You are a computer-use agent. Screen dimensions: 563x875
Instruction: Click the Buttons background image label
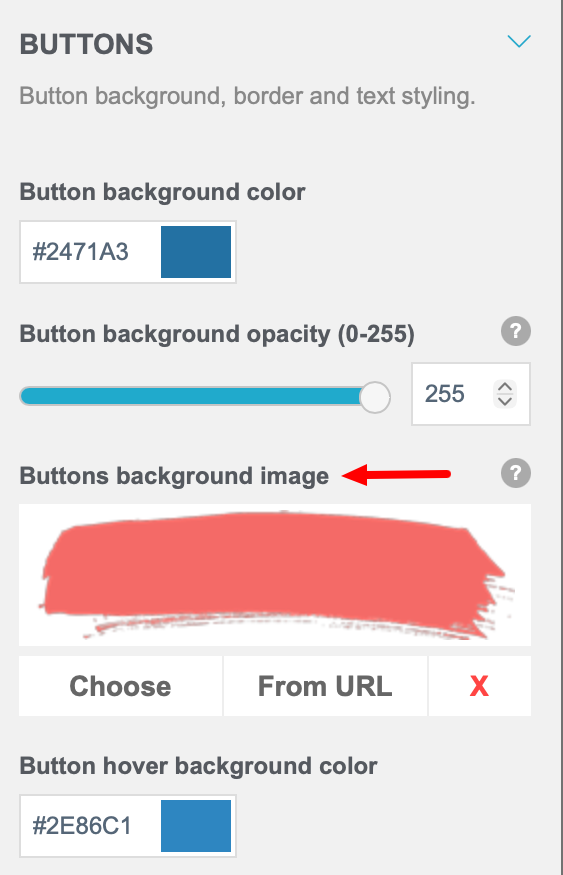(174, 476)
